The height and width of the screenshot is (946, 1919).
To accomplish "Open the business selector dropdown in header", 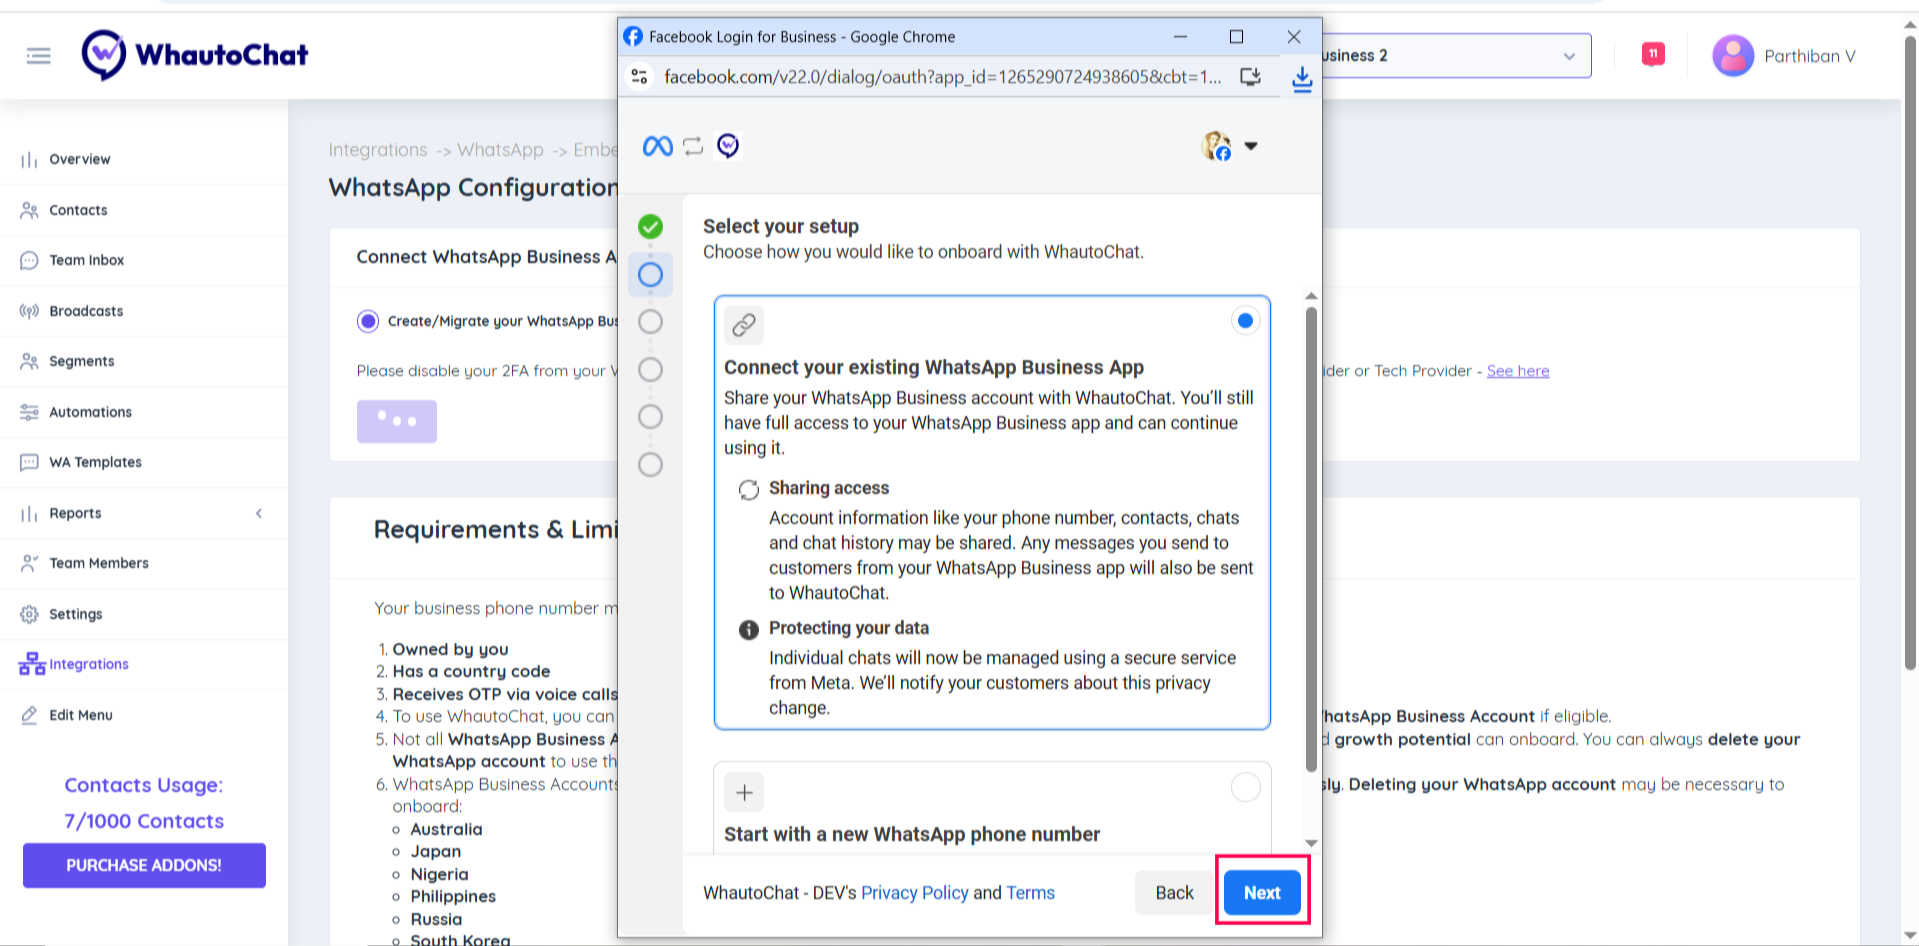I will [x=1455, y=56].
